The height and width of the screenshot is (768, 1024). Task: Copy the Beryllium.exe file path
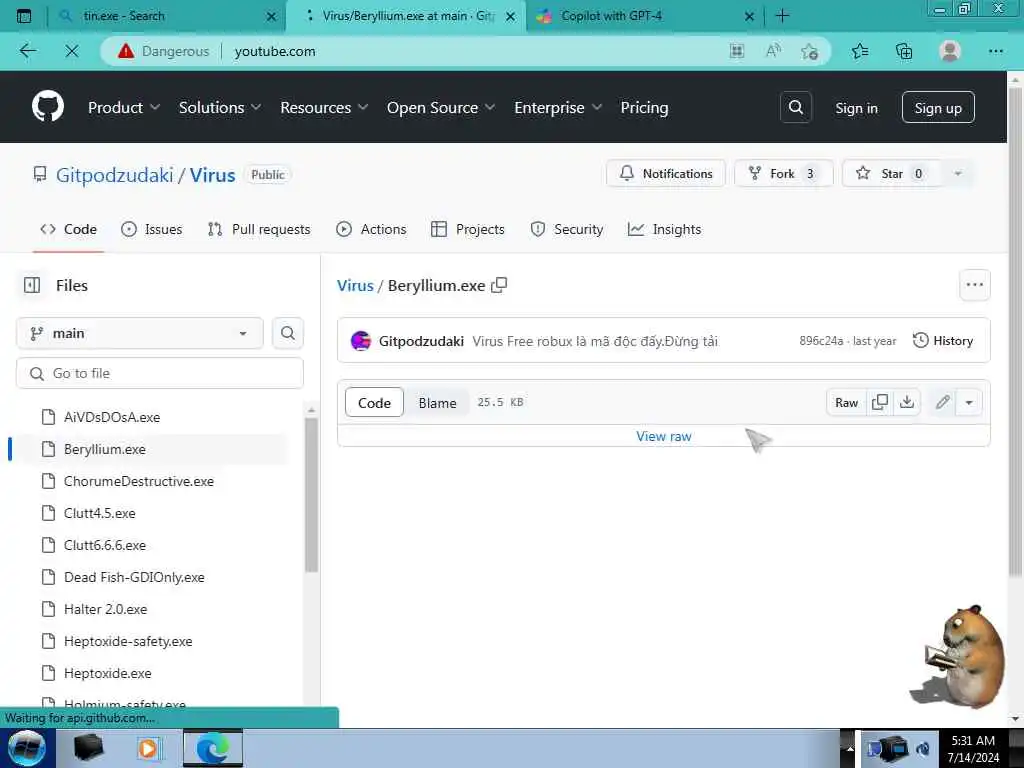pyautogui.click(x=500, y=285)
